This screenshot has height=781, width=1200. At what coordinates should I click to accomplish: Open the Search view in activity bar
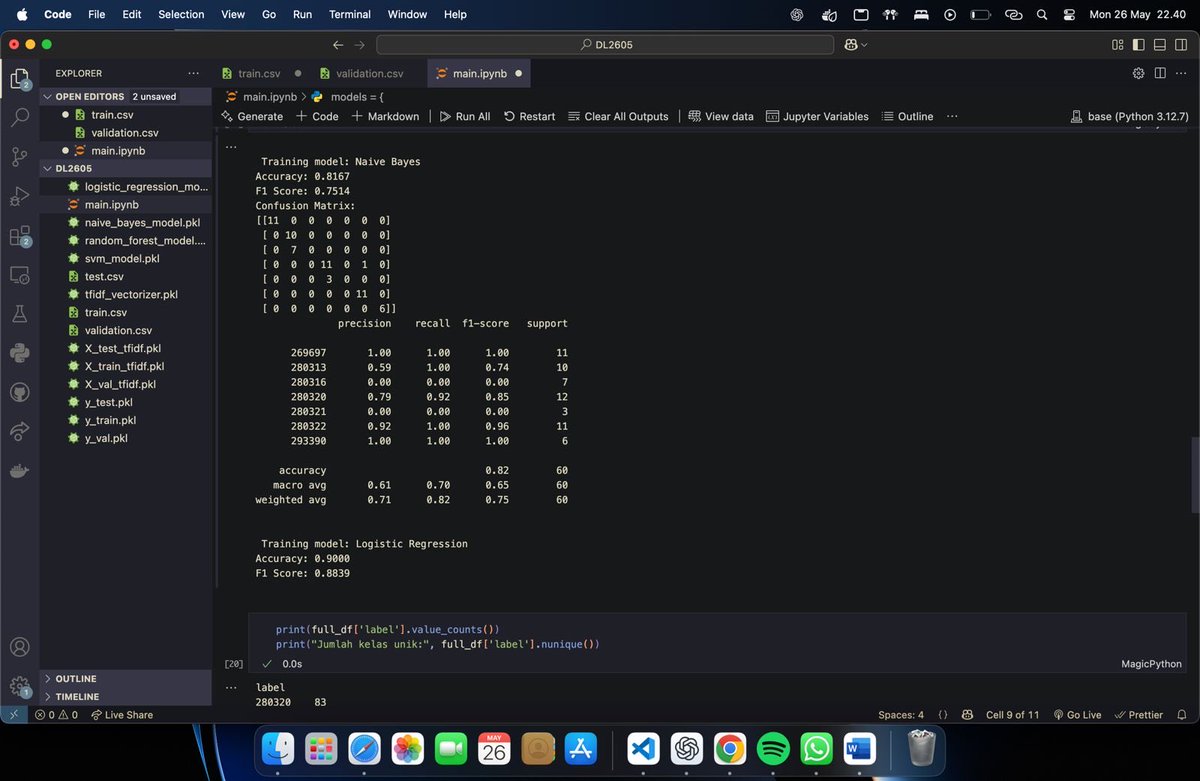click(x=19, y=117)
